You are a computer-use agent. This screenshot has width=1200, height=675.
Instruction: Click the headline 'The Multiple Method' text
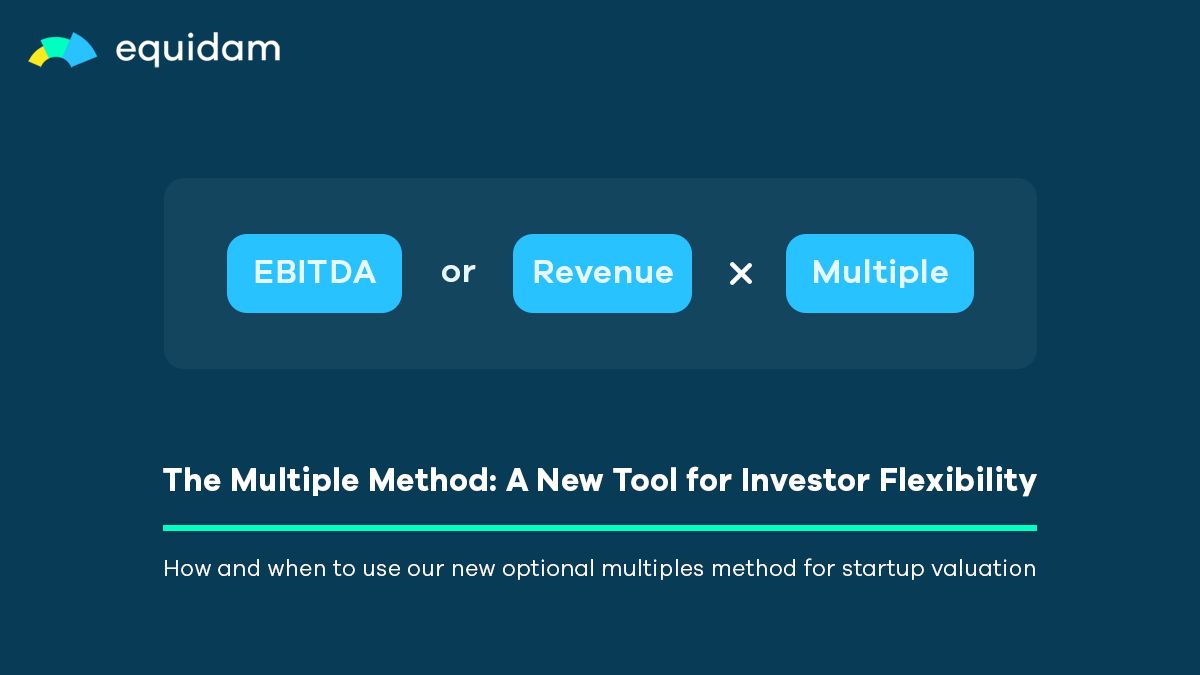tap(331, 480)
